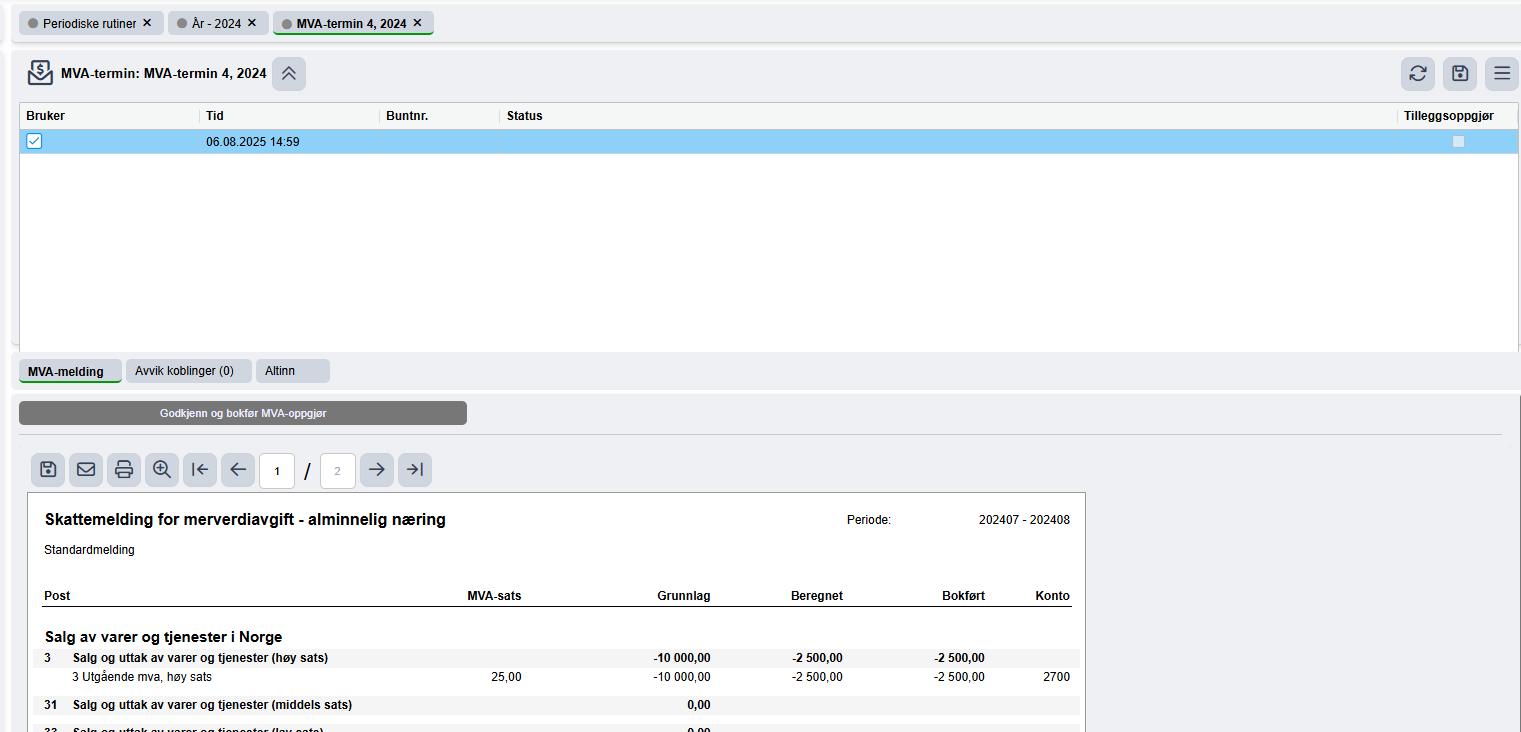The image size is (1521, 732).
Task: Go to the next report page
Action: (377, 470)
